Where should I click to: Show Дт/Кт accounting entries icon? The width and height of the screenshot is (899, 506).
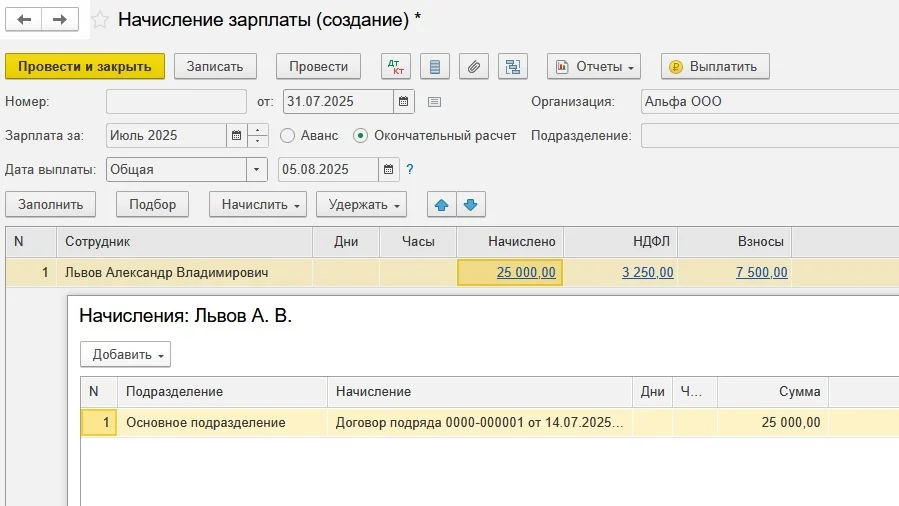click(396, 67)
